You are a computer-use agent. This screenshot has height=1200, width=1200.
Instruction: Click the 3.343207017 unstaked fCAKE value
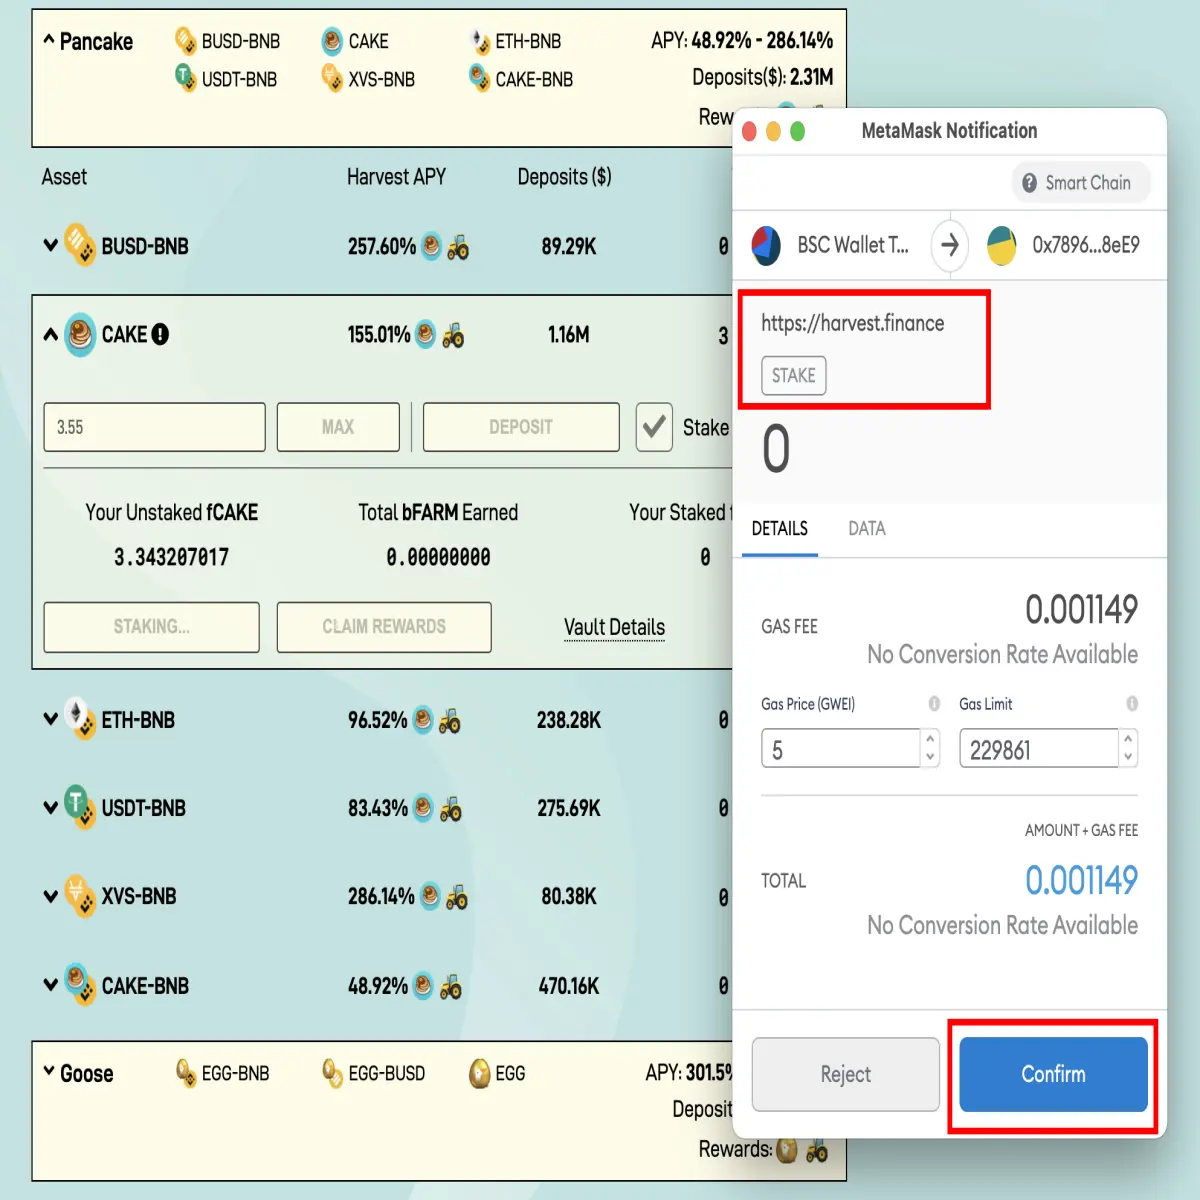click(171, 557)
